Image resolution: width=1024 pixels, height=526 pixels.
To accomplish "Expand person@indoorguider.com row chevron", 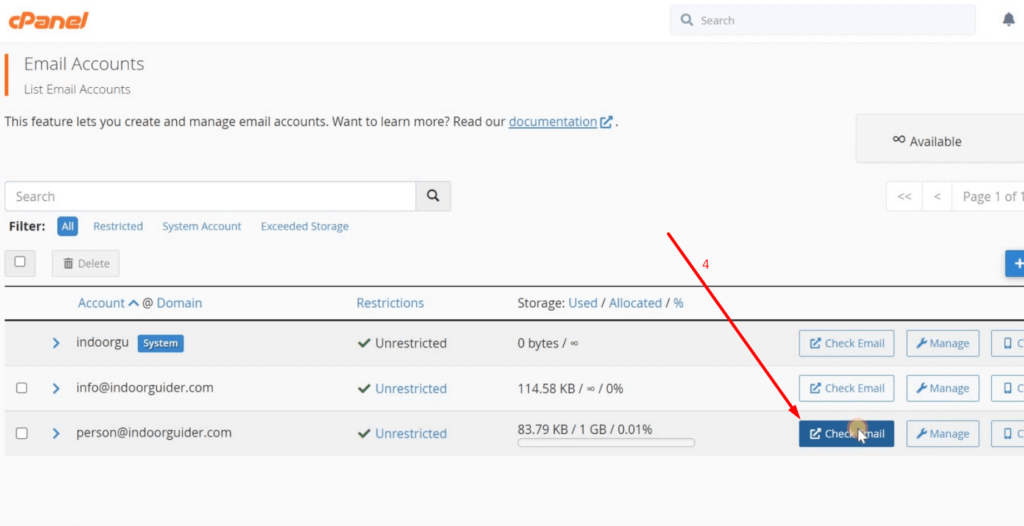I will coord(56,433).
